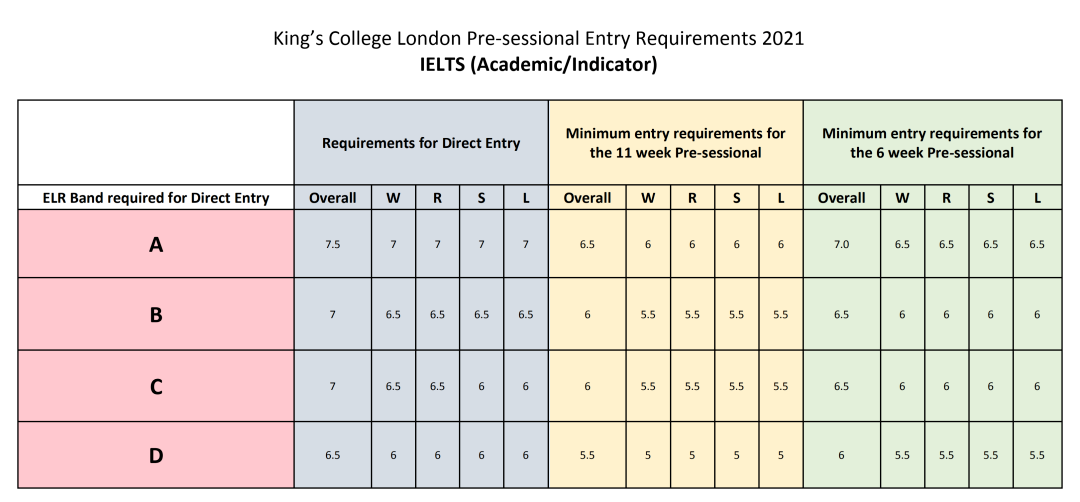This screenshot has height=502, width=1080.
Task: Click the 7.5 overall score for band A
Action: 333,244
